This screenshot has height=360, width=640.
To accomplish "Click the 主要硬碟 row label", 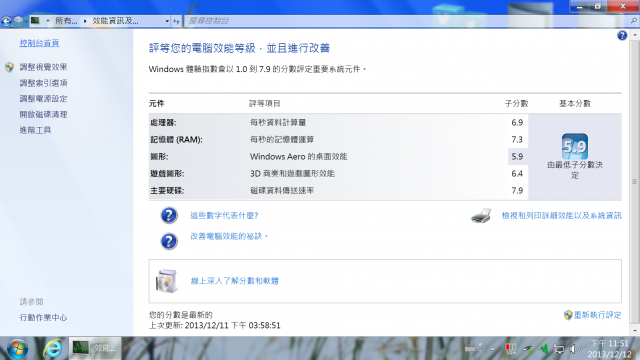I will click(167, 191).
